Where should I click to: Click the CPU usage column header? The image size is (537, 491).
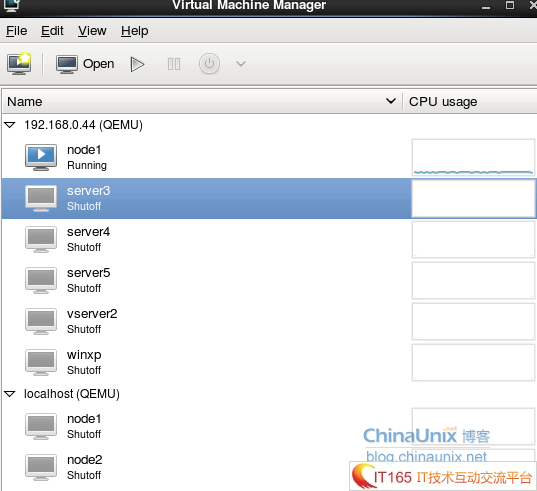click(470, 102)
